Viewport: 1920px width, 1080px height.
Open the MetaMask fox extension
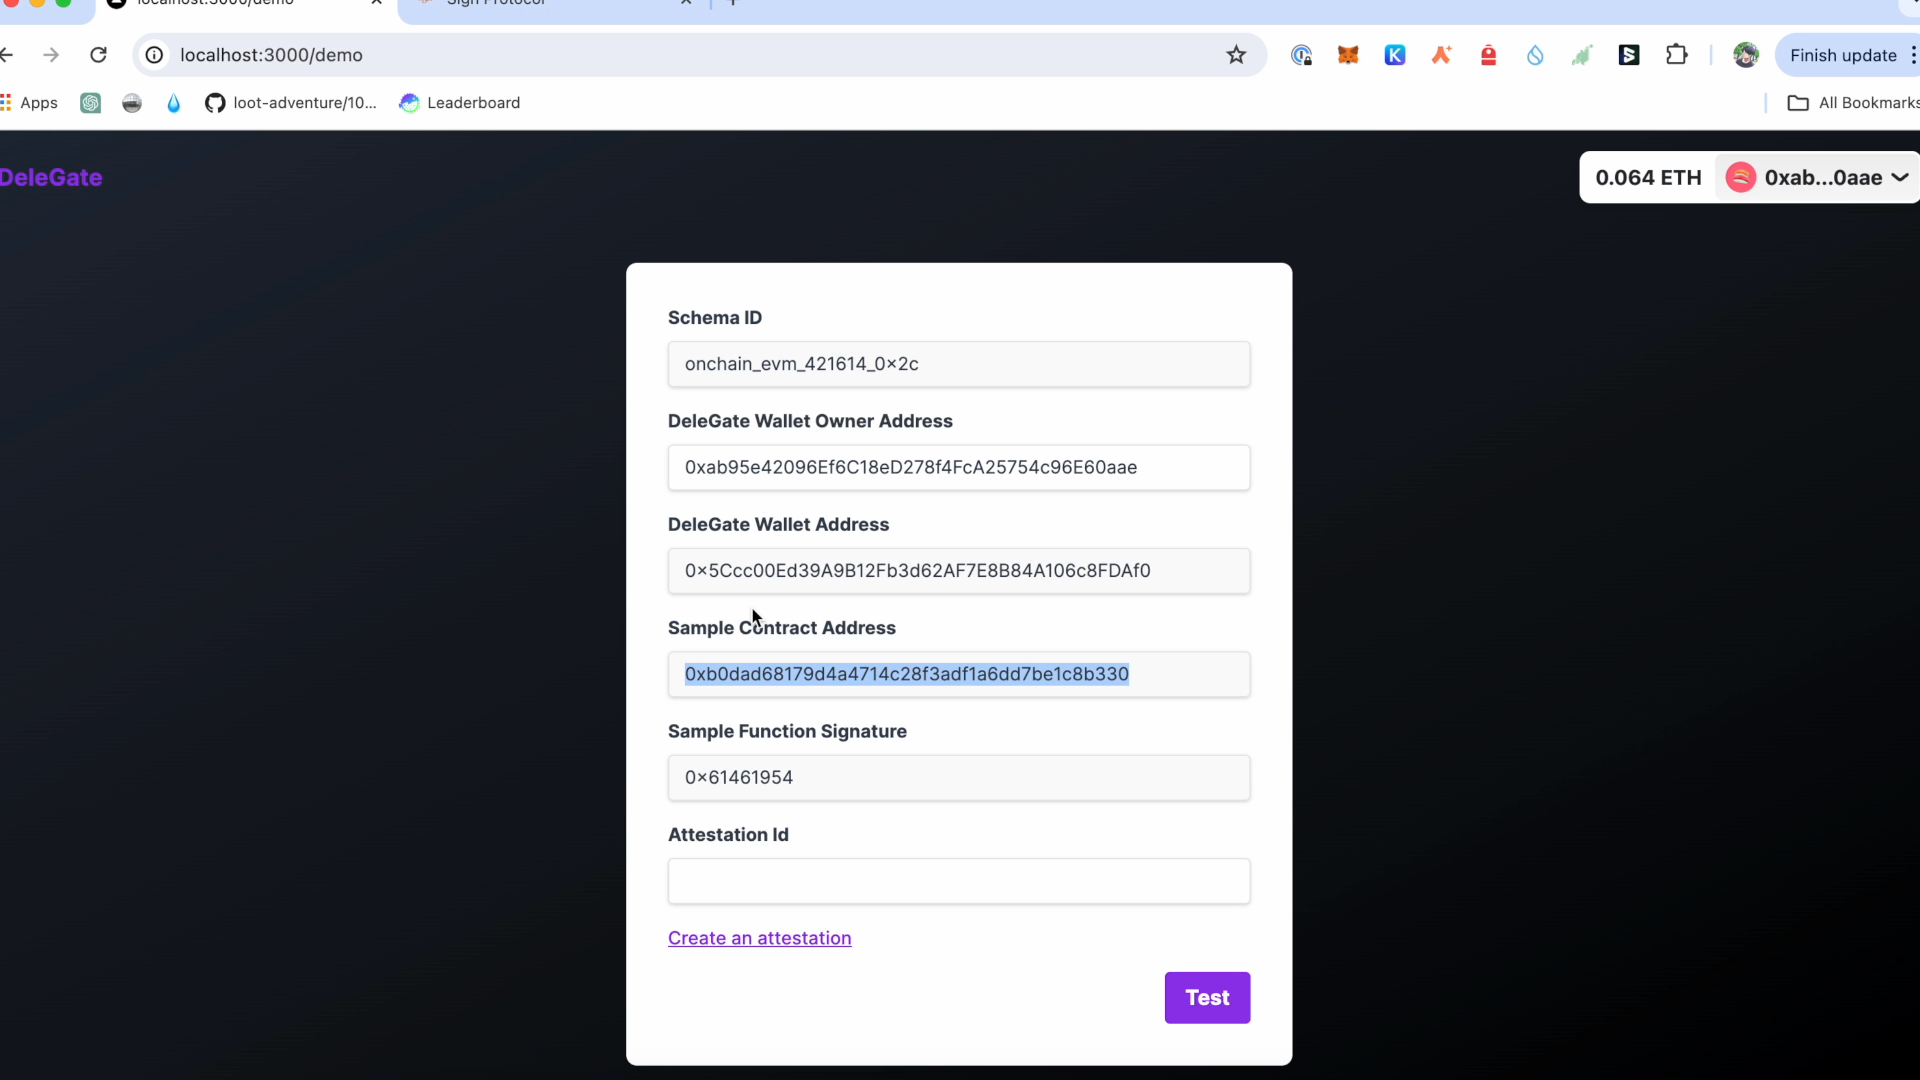[x=1348, y=55]
